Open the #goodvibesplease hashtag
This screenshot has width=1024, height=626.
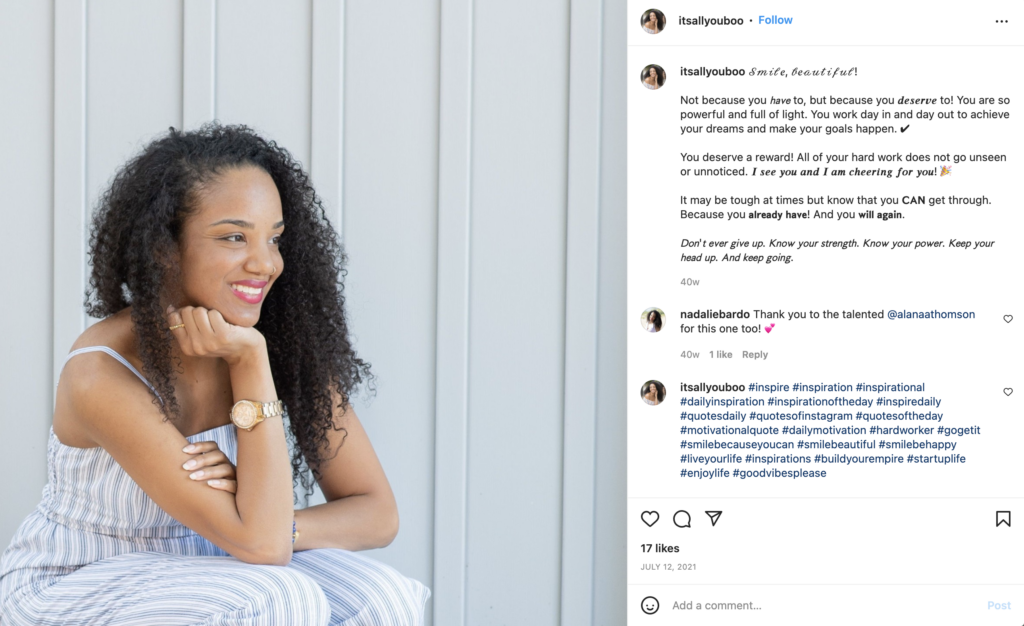click(779, 473)
